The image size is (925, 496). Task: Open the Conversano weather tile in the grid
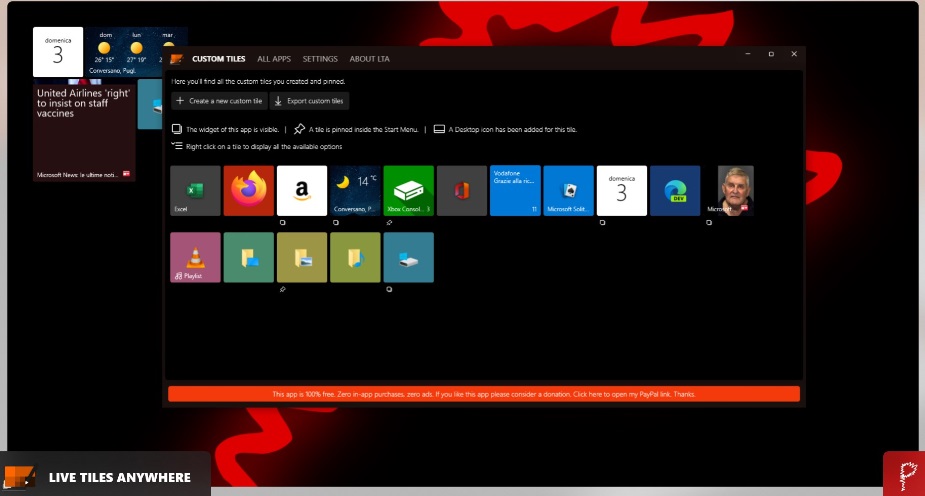click(355, 190)
